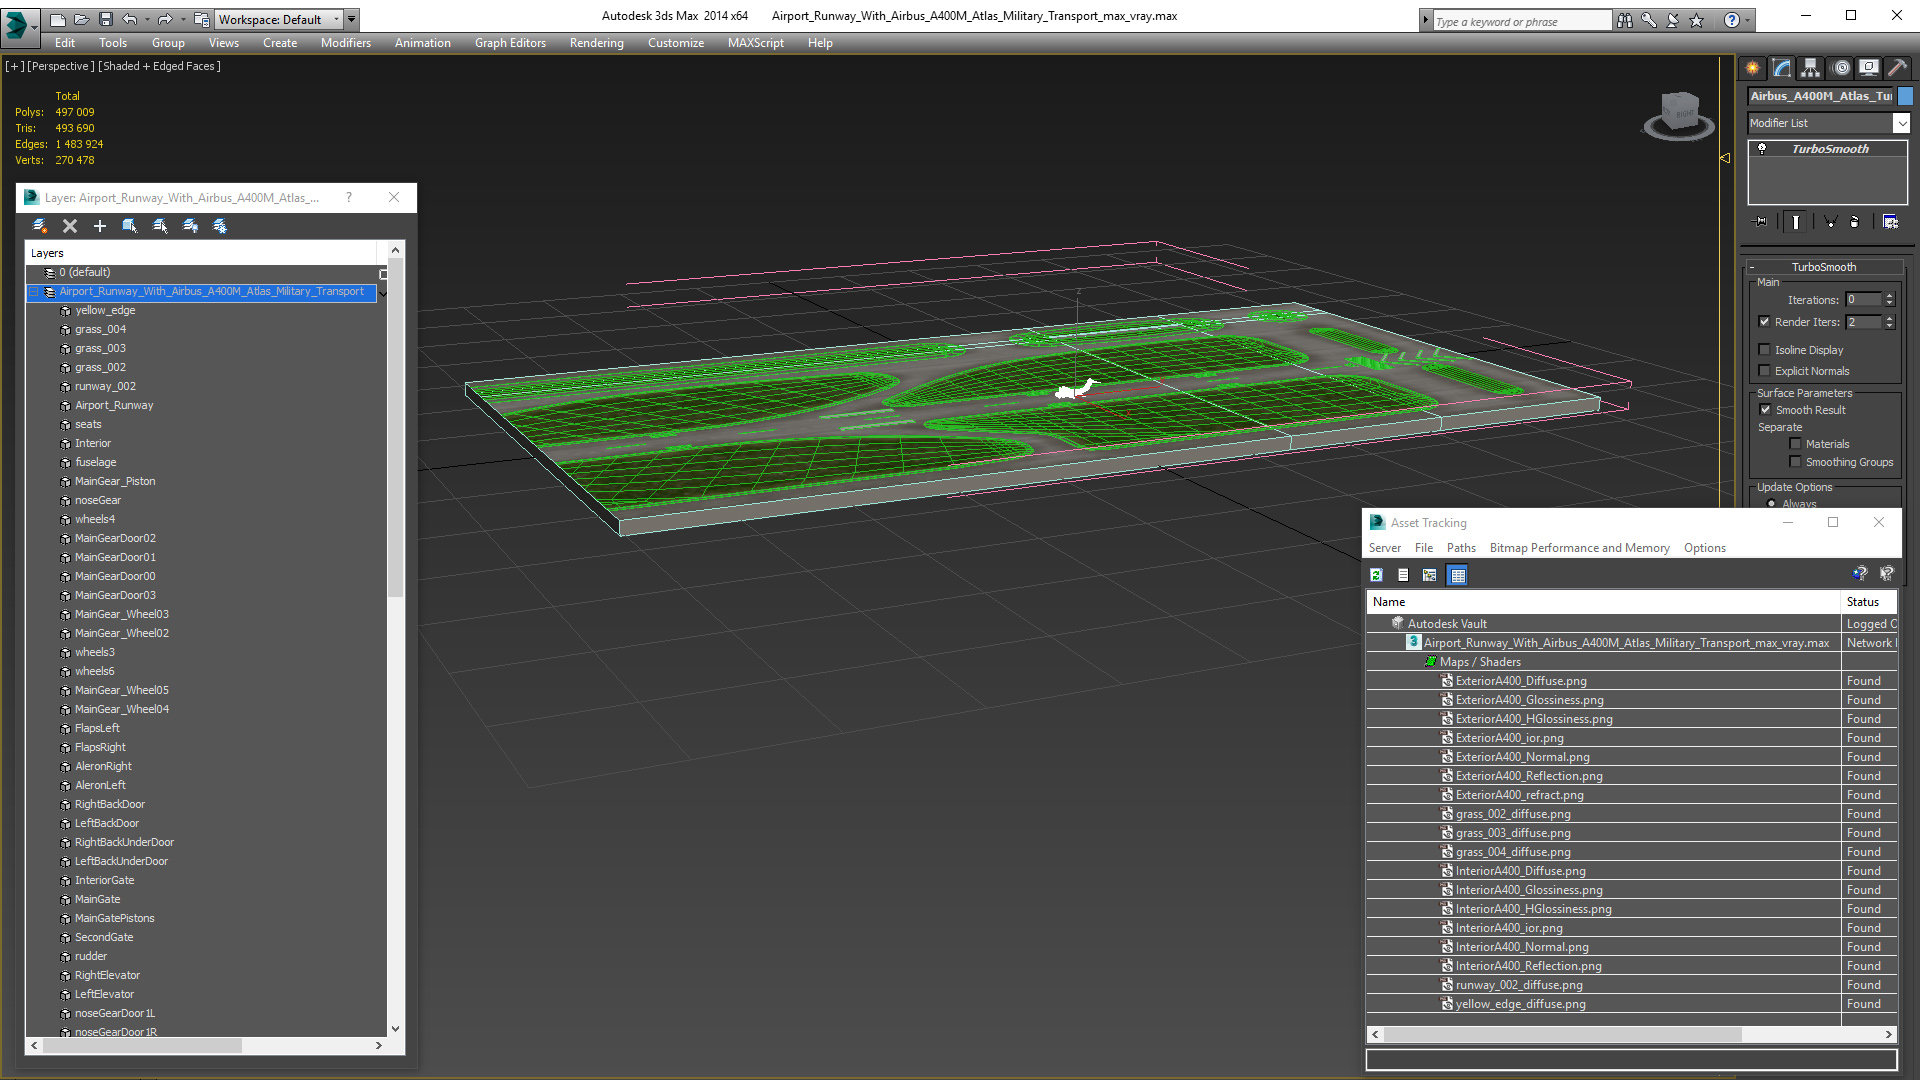Collapse Airport_Runway layer in layer list
Image resolution: width=1920 pixels, height=1080 pixels.
pyautogui.click(x=34, y=292)
